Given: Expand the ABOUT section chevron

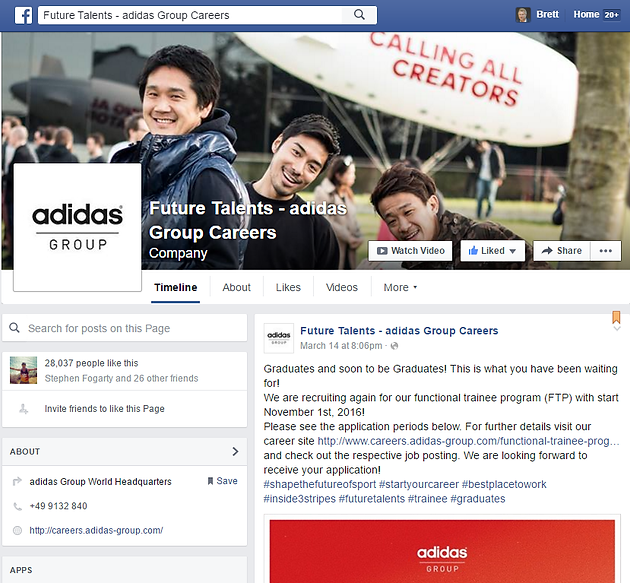Looking at the screenshot, I should point(235,451).
